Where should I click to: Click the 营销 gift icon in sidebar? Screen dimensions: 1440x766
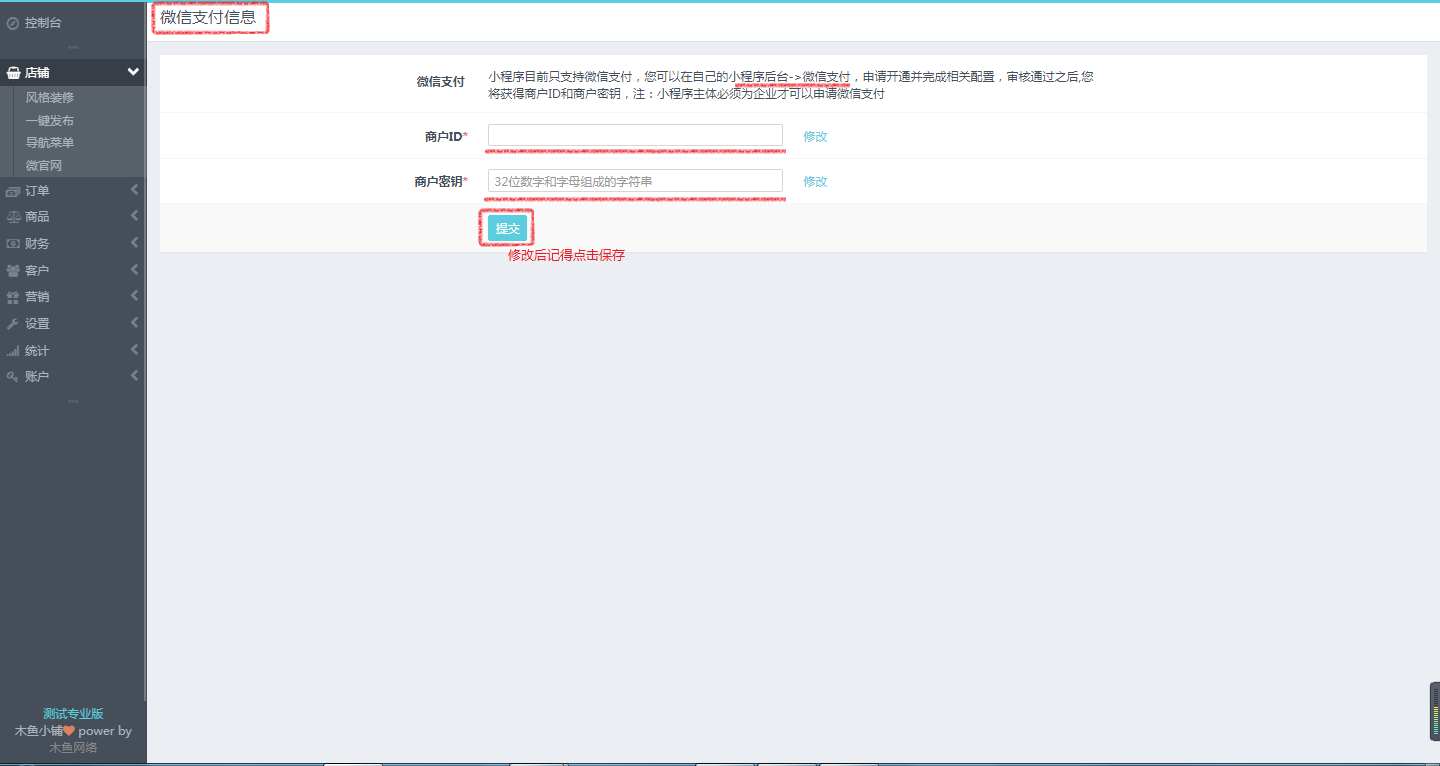(x=13, y=297)
